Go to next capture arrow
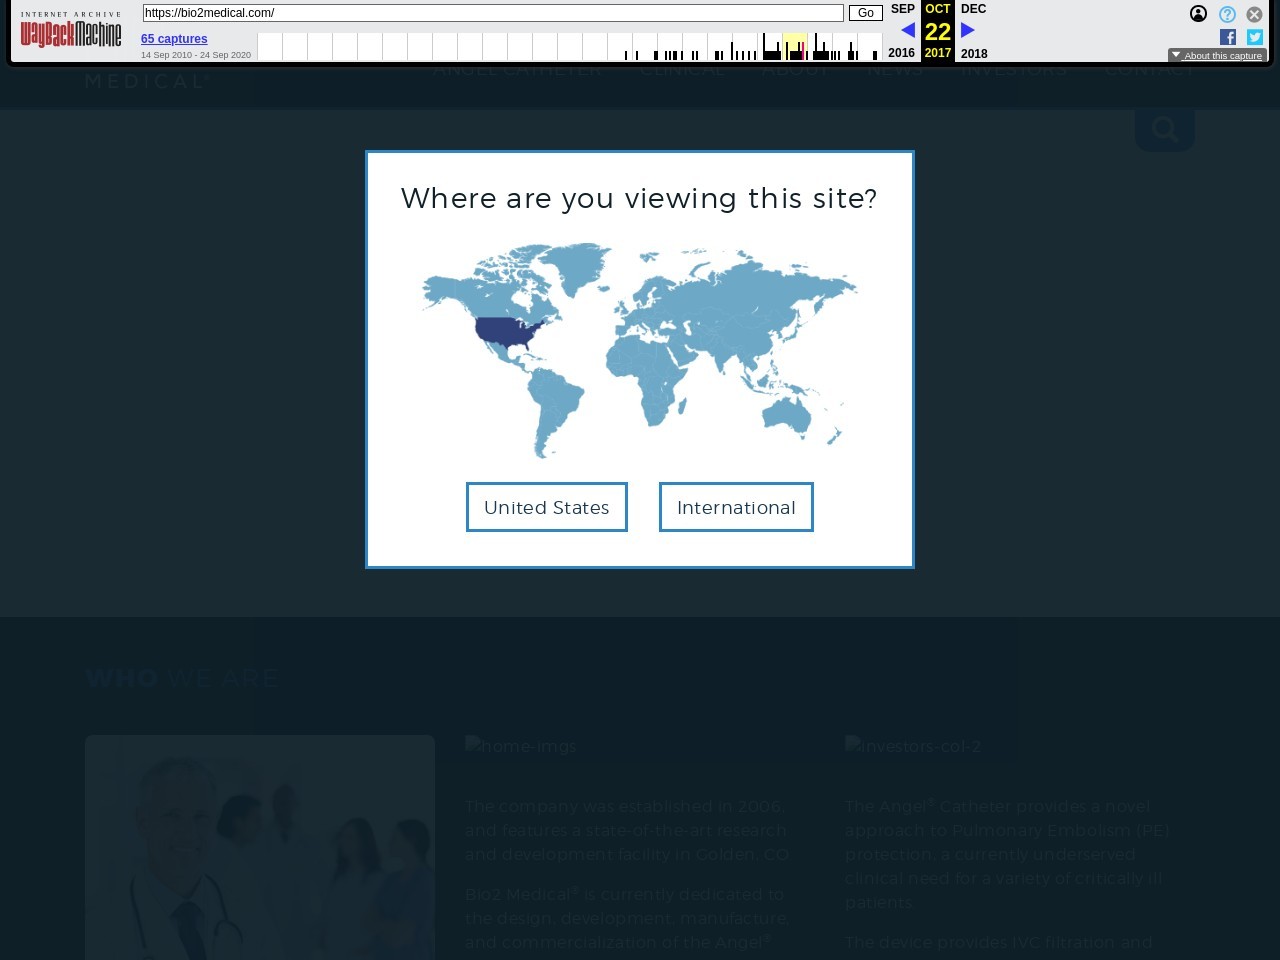 [967, 30]
